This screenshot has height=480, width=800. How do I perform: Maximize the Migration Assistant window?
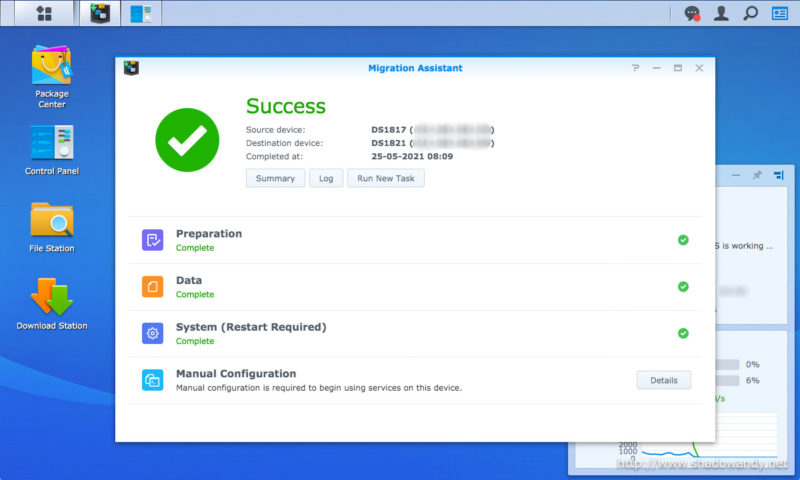[x=678, y=68]
